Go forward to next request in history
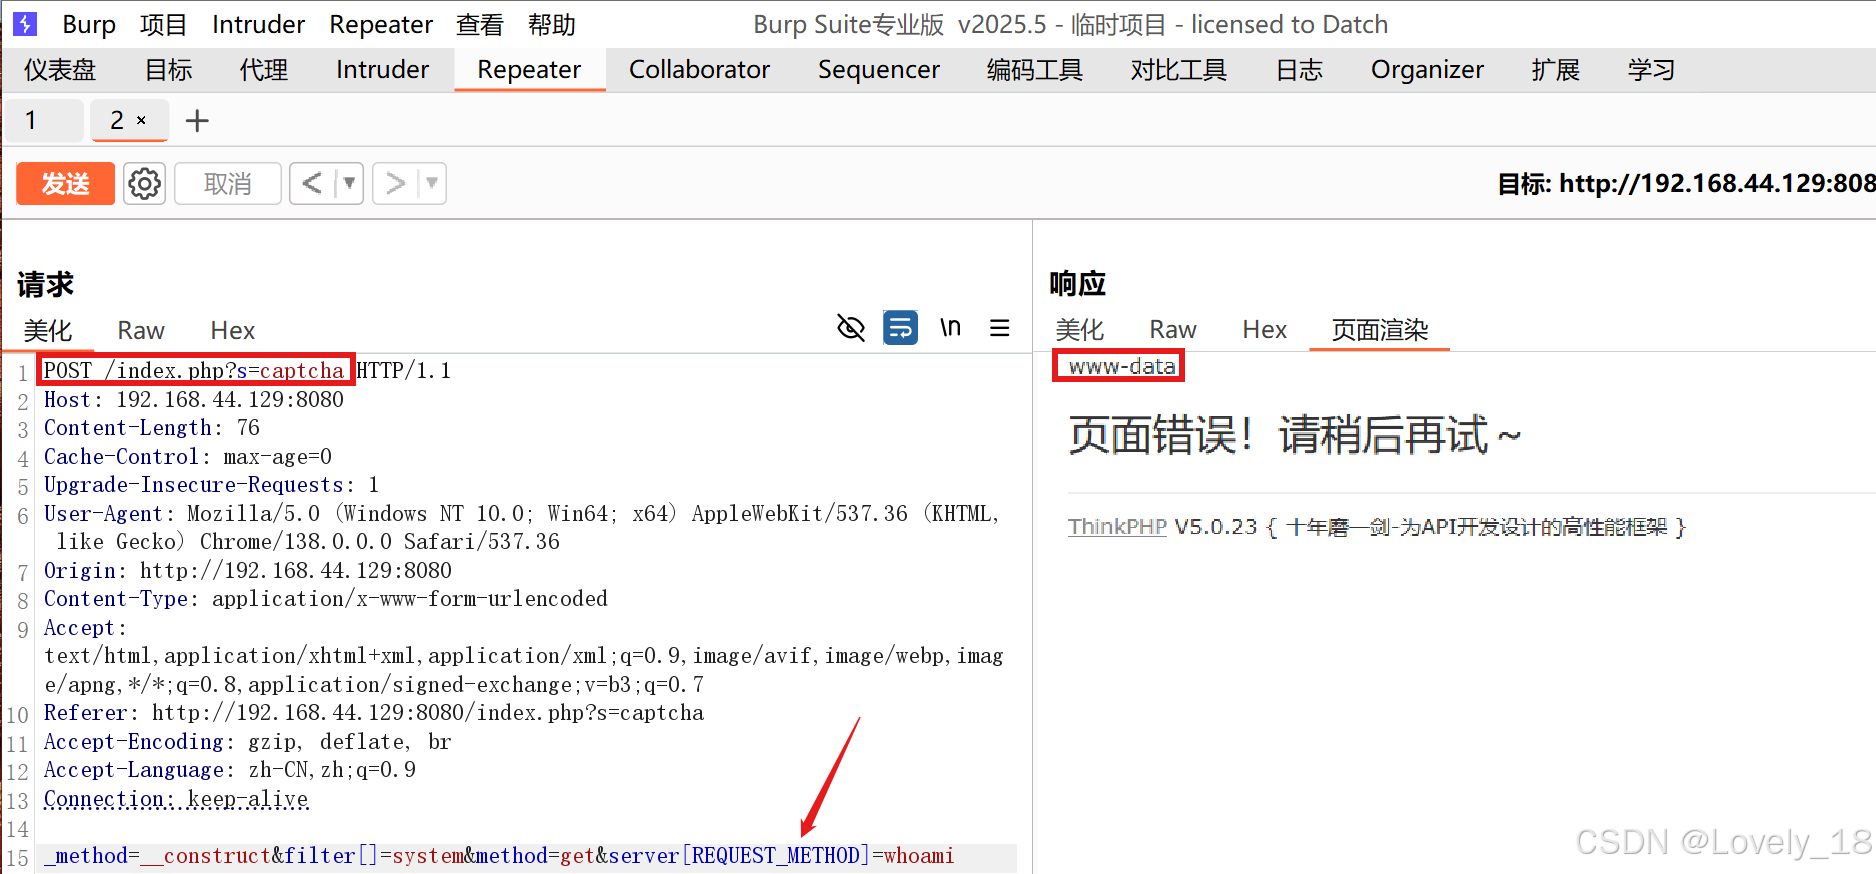Viewport: 1876px width, 874px height. point(396,184)
